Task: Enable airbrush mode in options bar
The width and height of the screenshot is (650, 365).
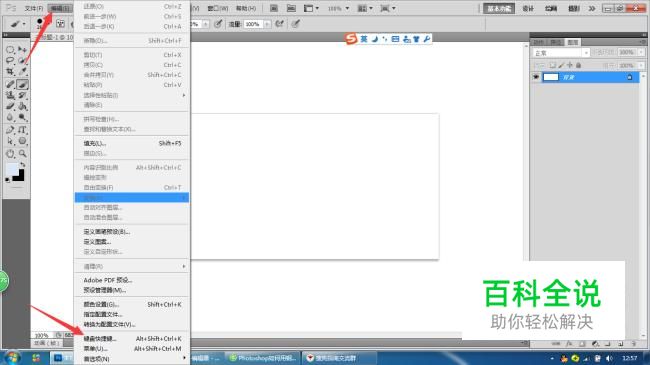Action: point(280,24)
